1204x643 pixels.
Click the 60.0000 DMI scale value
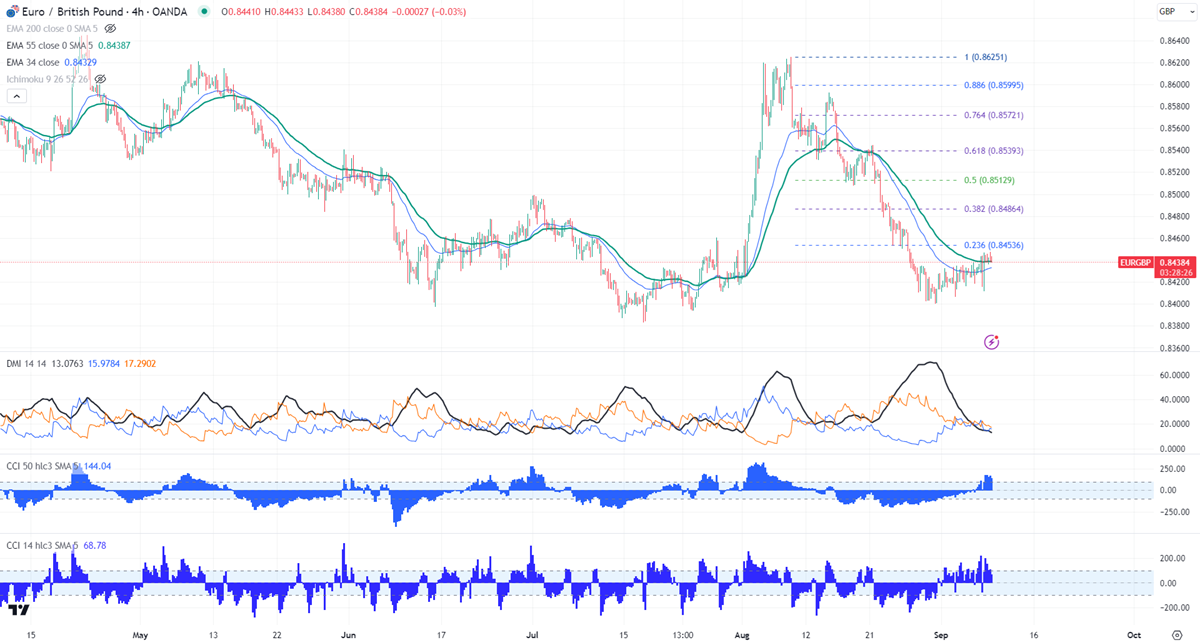tap(1174, 375)
